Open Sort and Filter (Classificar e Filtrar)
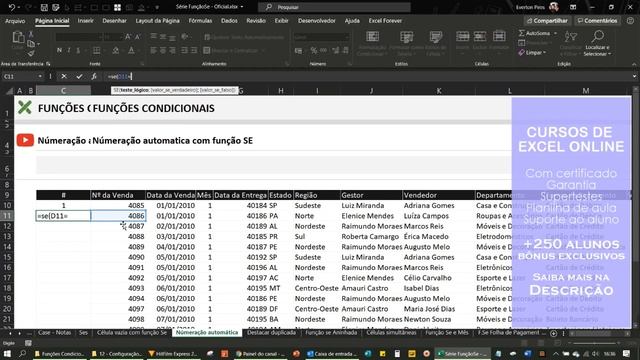 coord(571,37)
